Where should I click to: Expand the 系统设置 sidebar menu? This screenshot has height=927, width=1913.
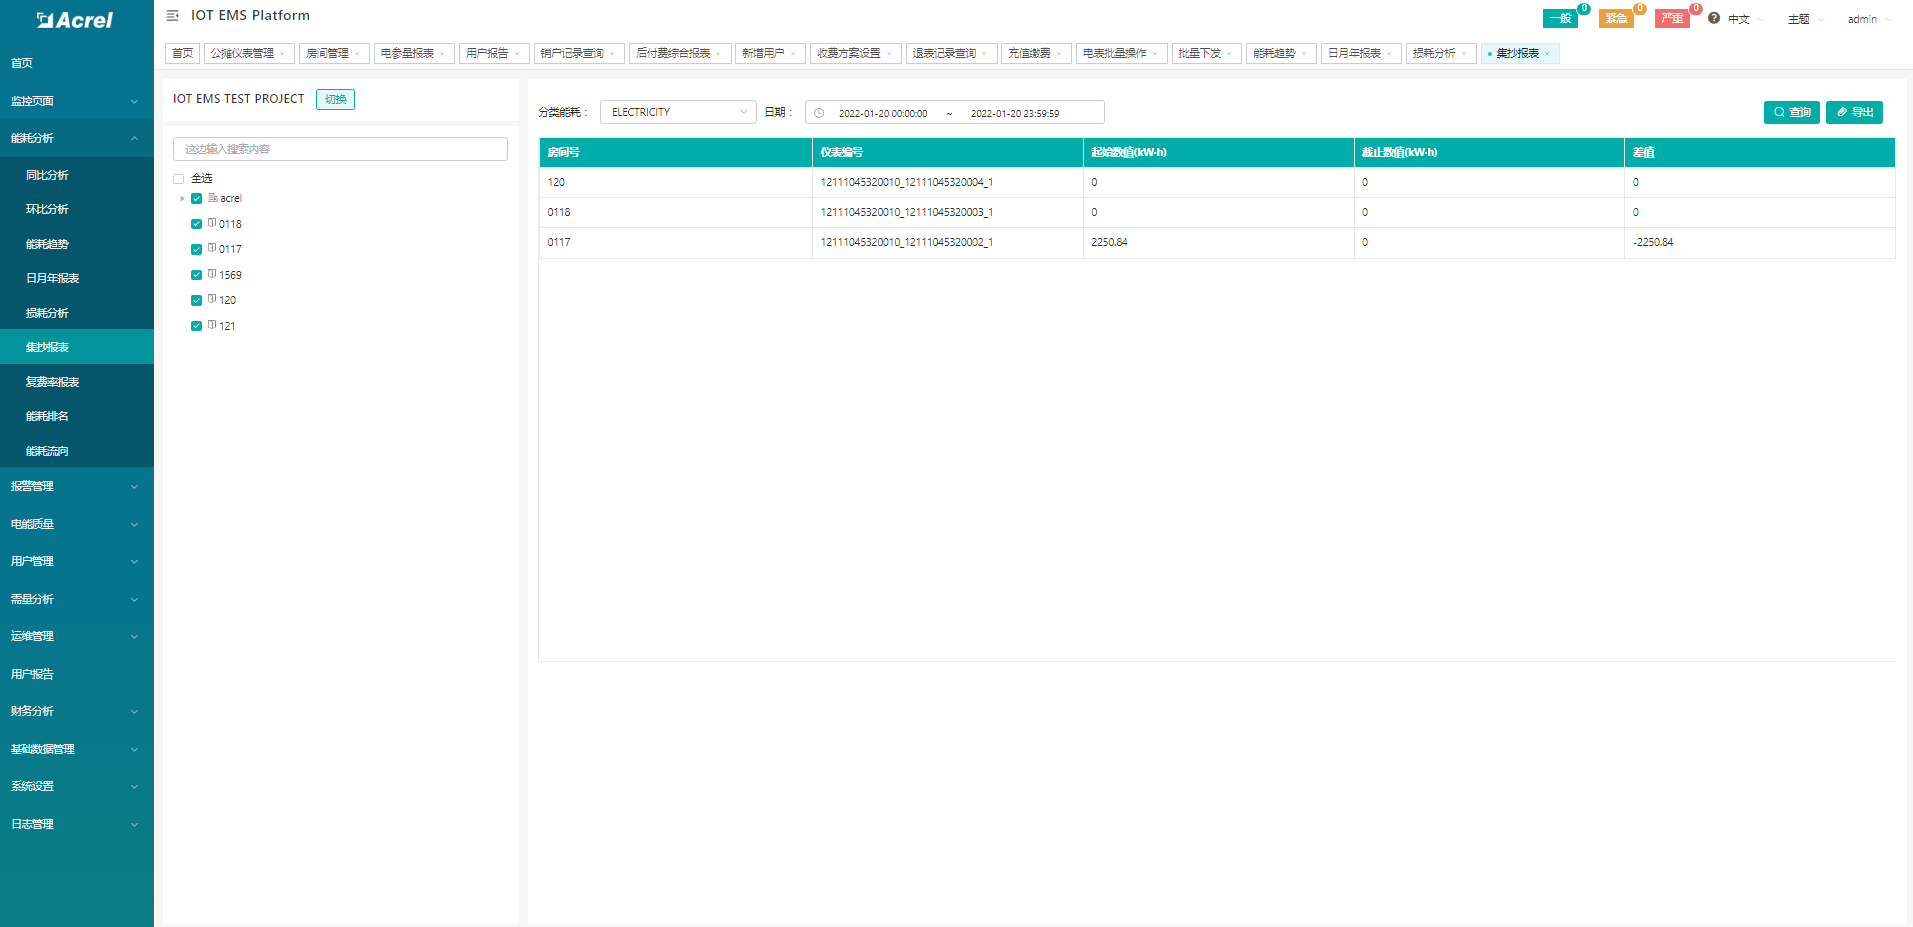77,786
